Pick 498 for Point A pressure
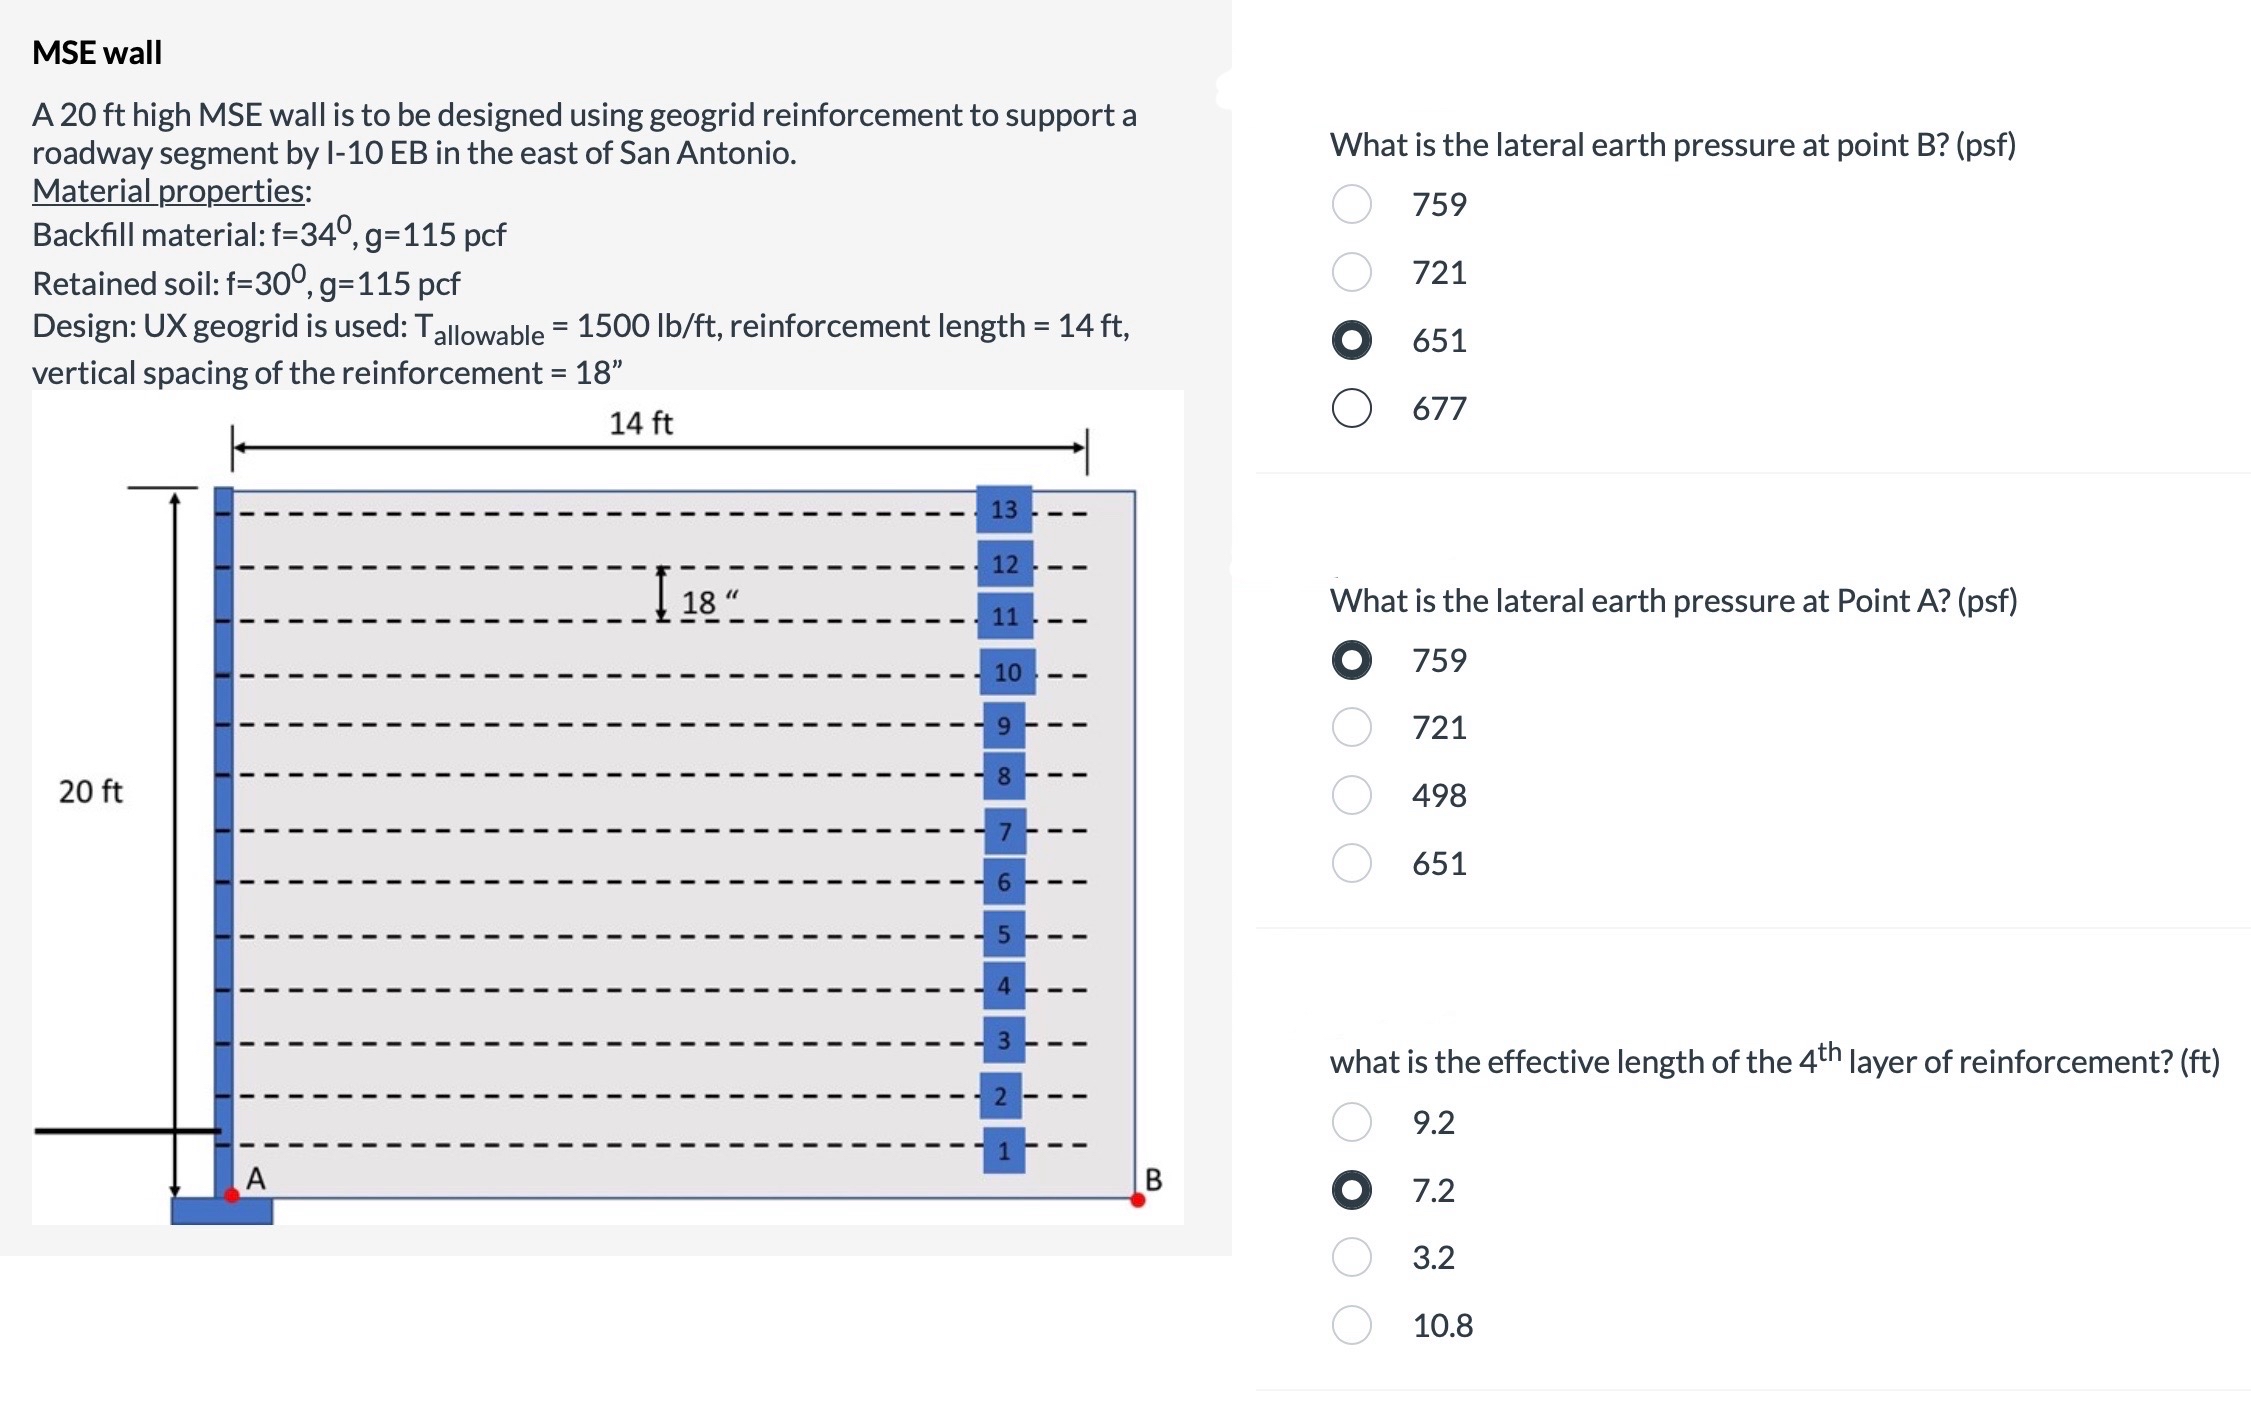Screen dimensions: 2251x1404 click(1351, 795)
